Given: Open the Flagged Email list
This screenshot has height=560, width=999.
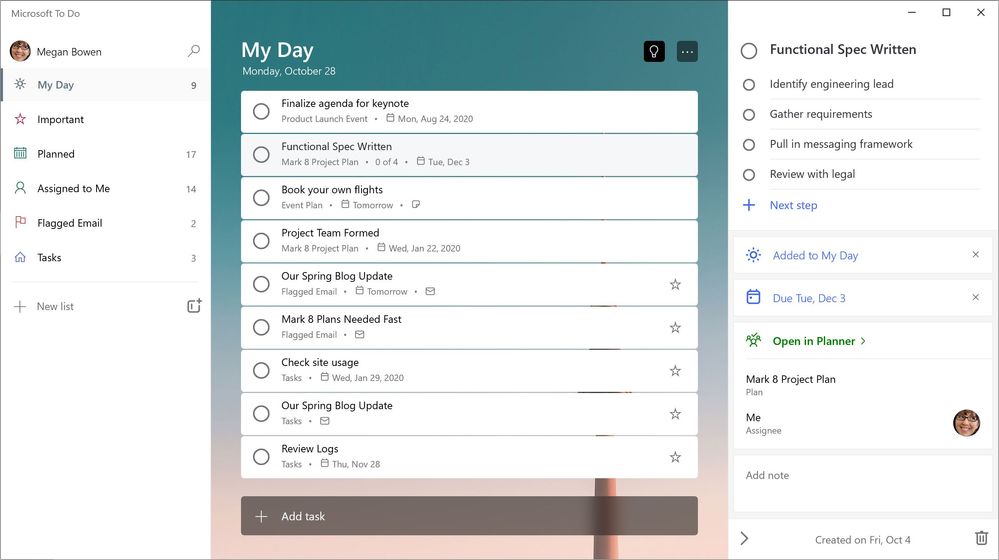Looking at the screenshot, I should point(106,223).
